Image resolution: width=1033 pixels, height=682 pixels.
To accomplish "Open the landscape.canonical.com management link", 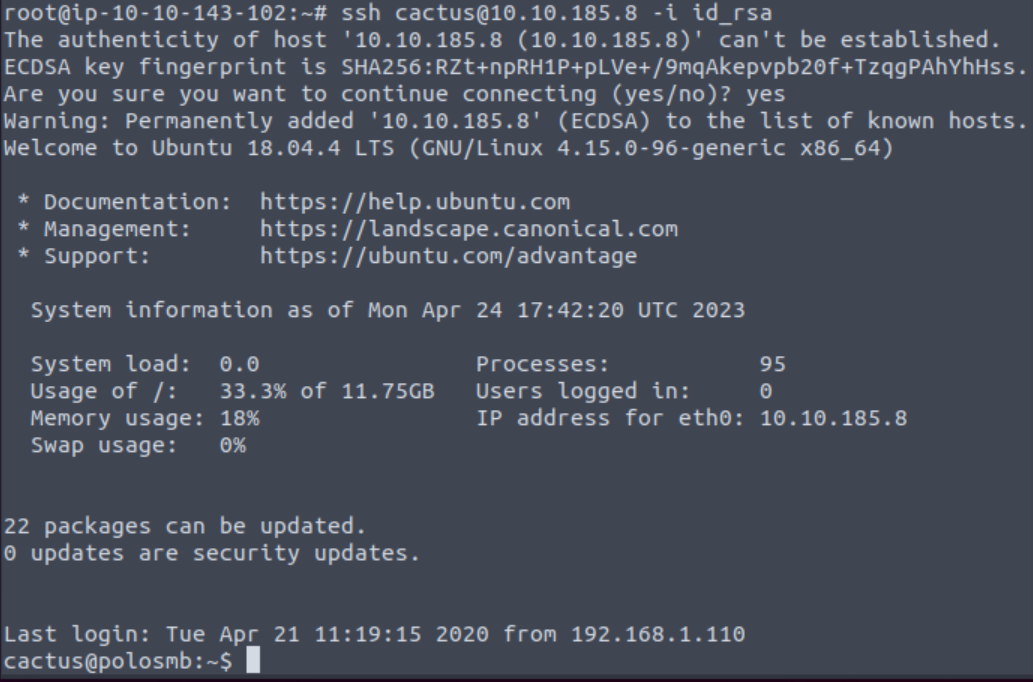I will point(468,229).
